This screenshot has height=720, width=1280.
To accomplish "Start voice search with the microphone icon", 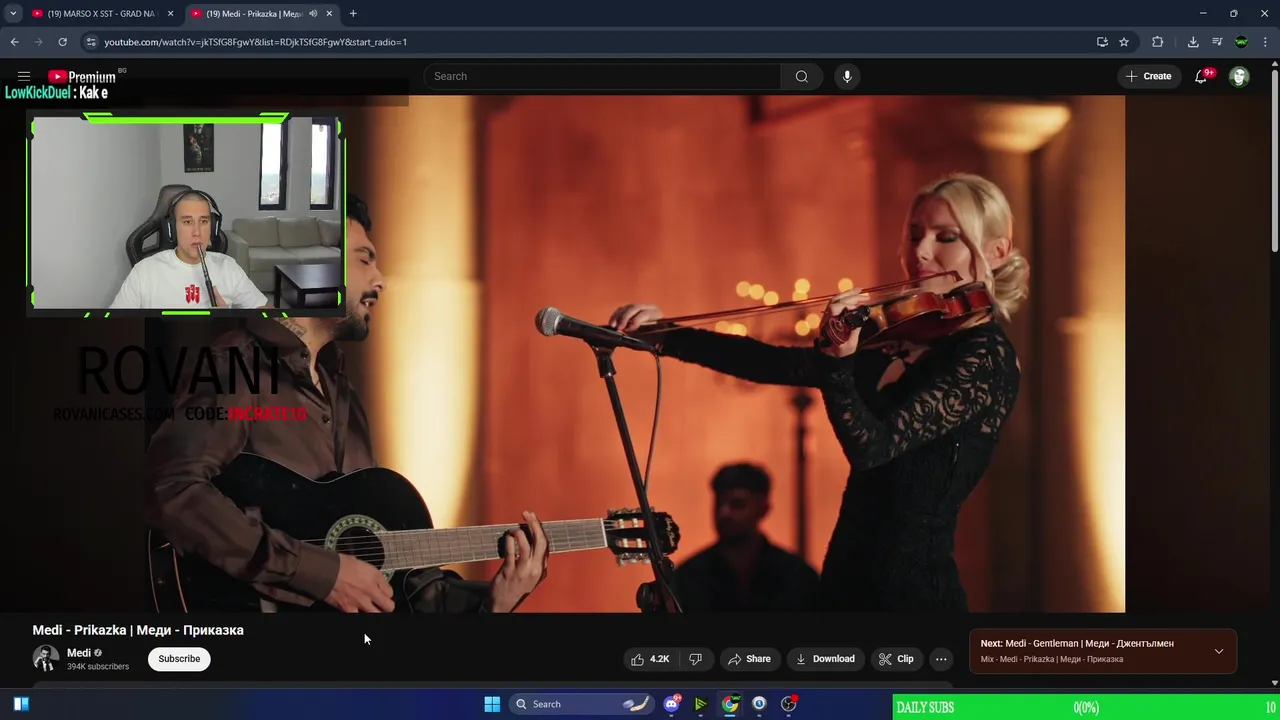I will coord(847,76).
